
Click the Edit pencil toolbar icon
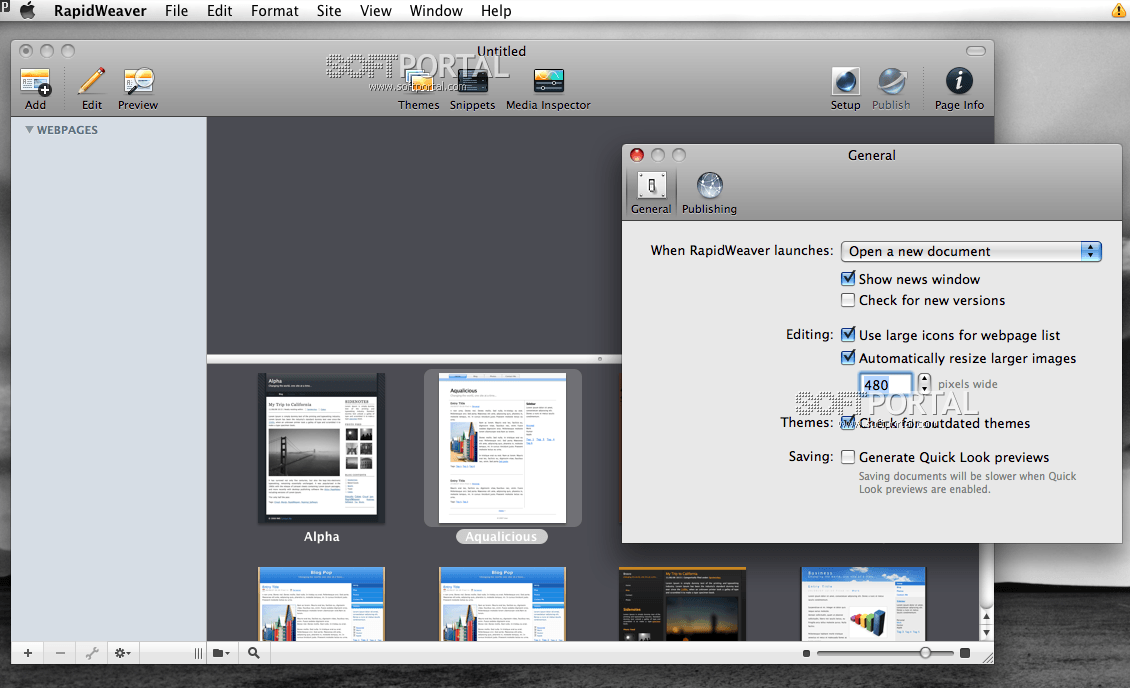[x=92, y=82]
